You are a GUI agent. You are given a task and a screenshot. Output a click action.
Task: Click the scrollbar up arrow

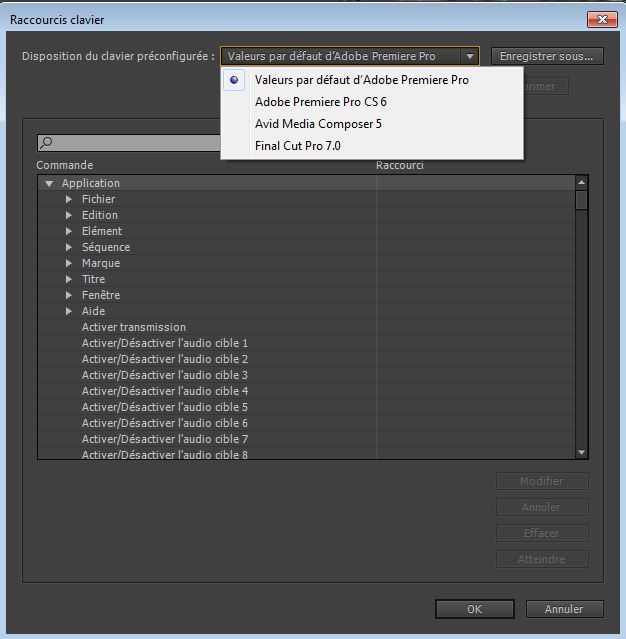click(582, 182)
